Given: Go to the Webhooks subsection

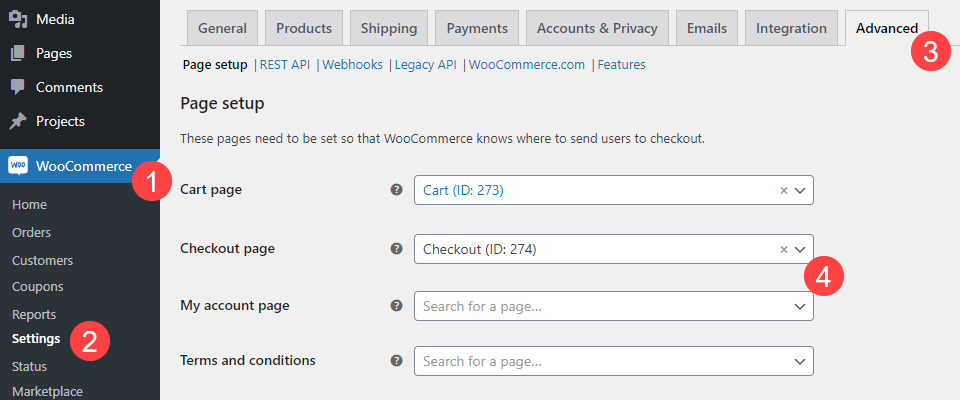Looking at the screenshot, I should [x=353, y=65].
